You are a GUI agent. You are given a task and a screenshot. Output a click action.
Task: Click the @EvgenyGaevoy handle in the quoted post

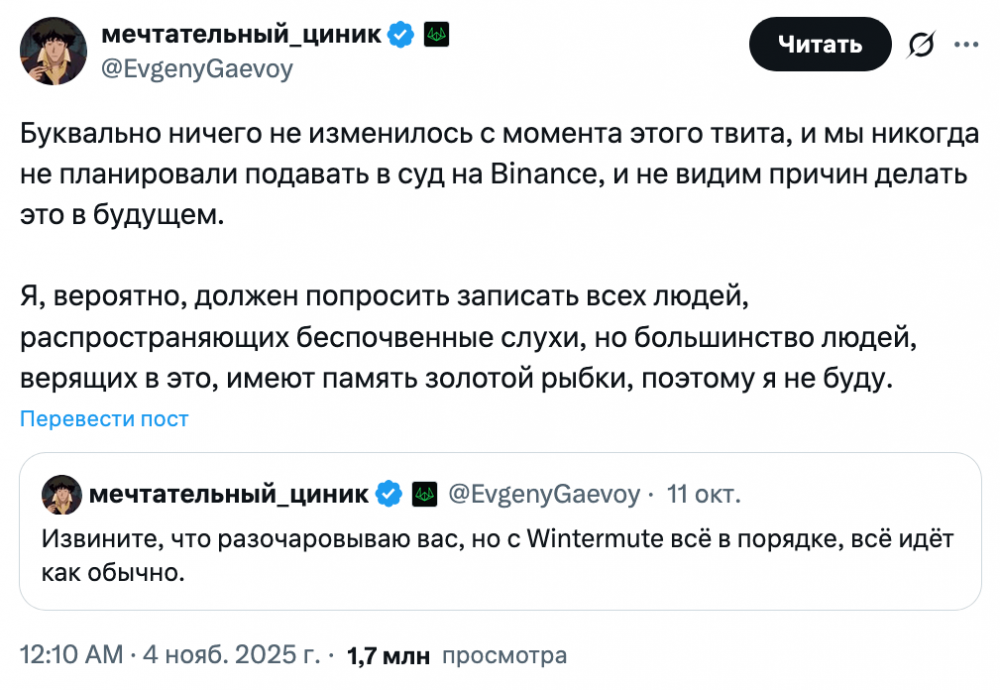(x=544, y=494)
